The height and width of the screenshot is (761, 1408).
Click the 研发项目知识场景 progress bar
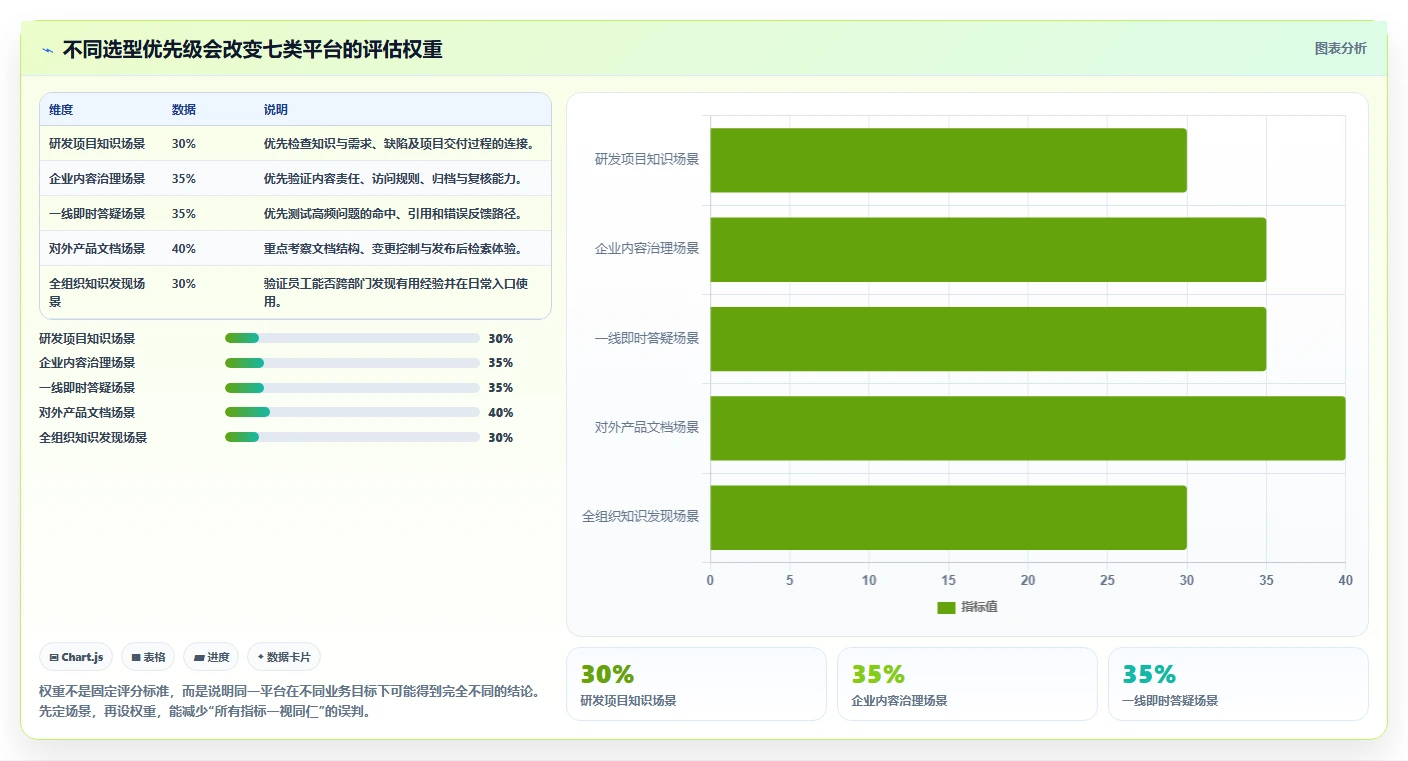353,339
